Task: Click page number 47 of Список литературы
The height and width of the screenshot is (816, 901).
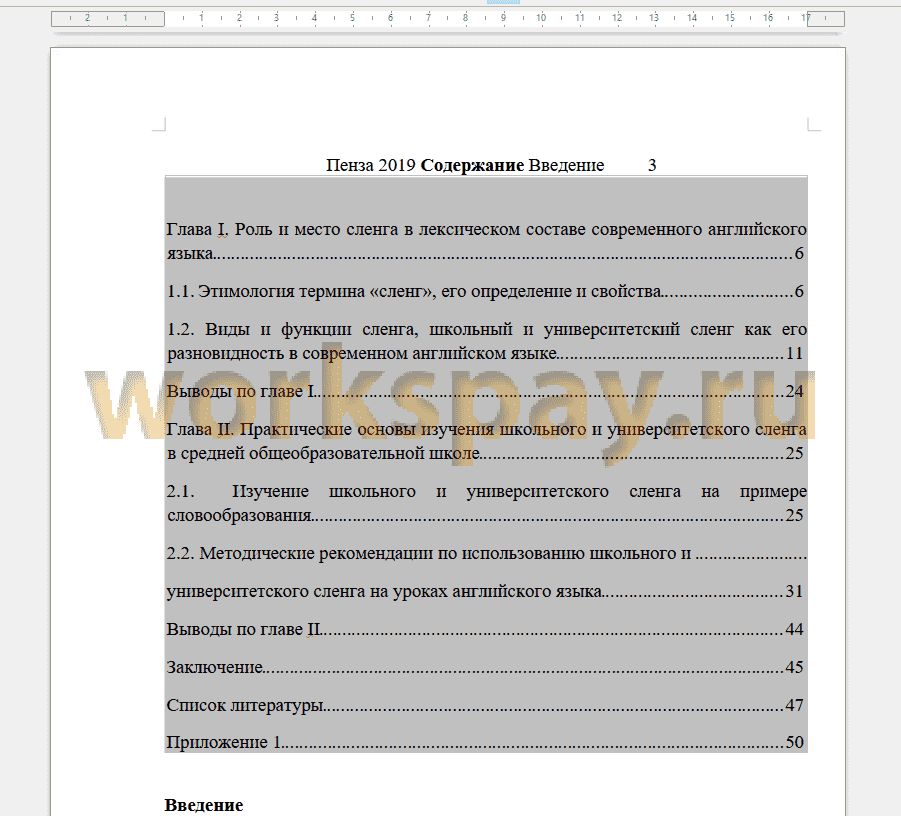Action: [x=795, y=705]
